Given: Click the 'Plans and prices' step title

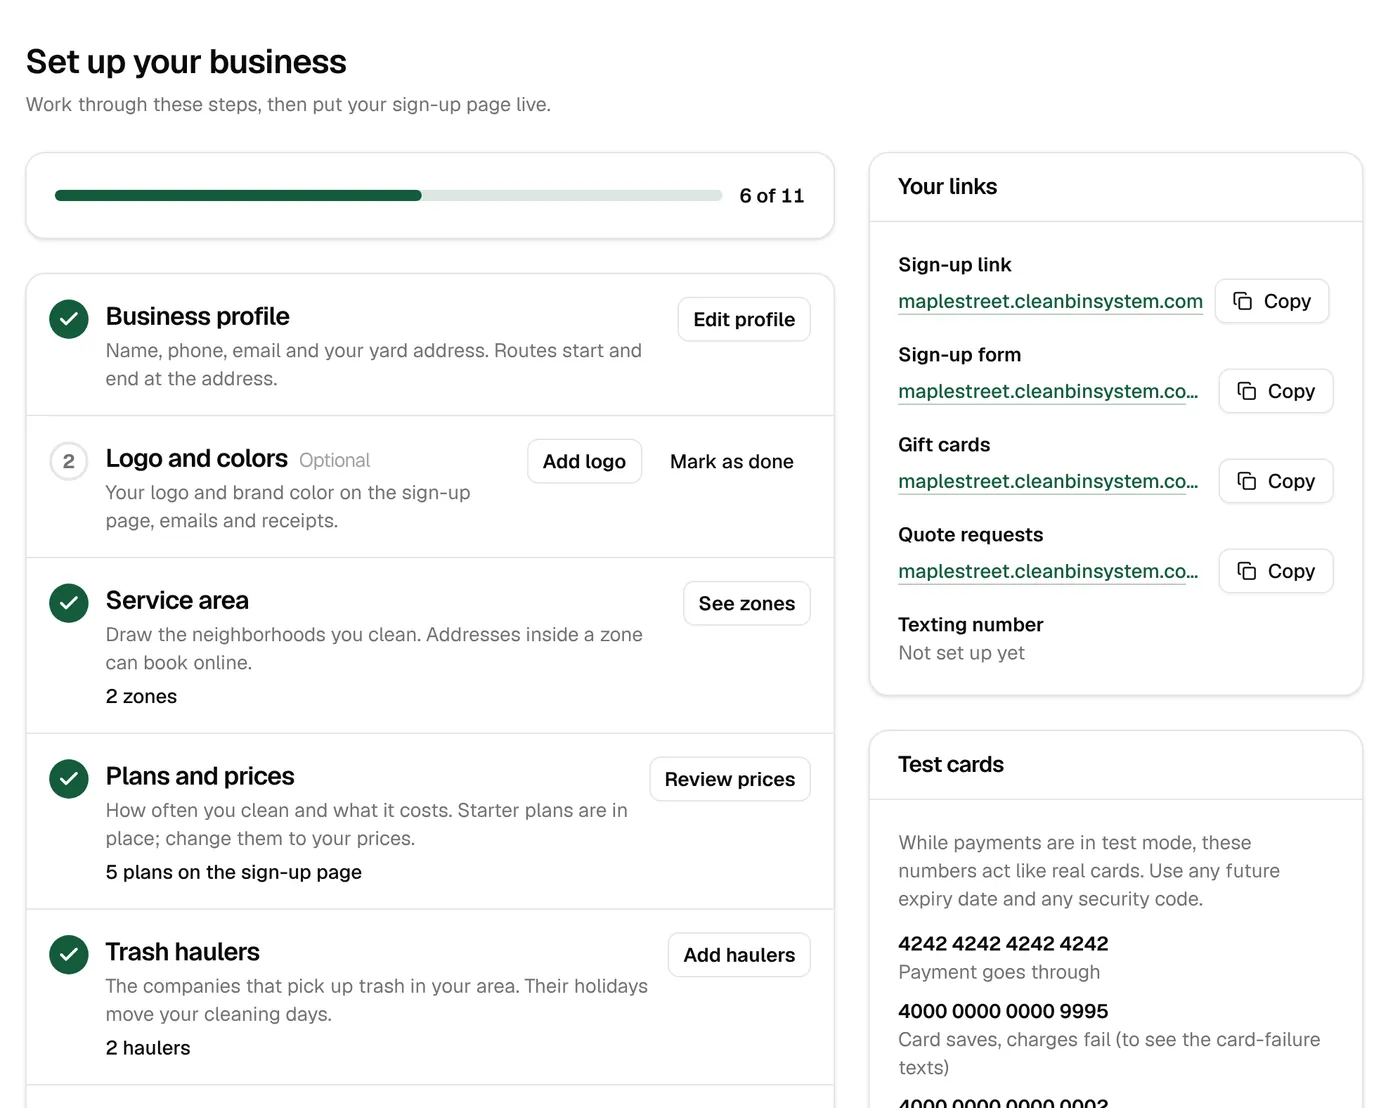Looking at the screenshot, I should click(x=200, y=776).
